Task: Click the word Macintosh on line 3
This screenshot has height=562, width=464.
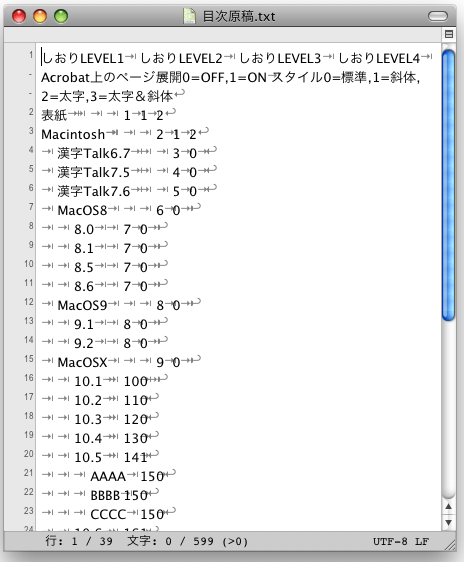Action: click(73, 134)
